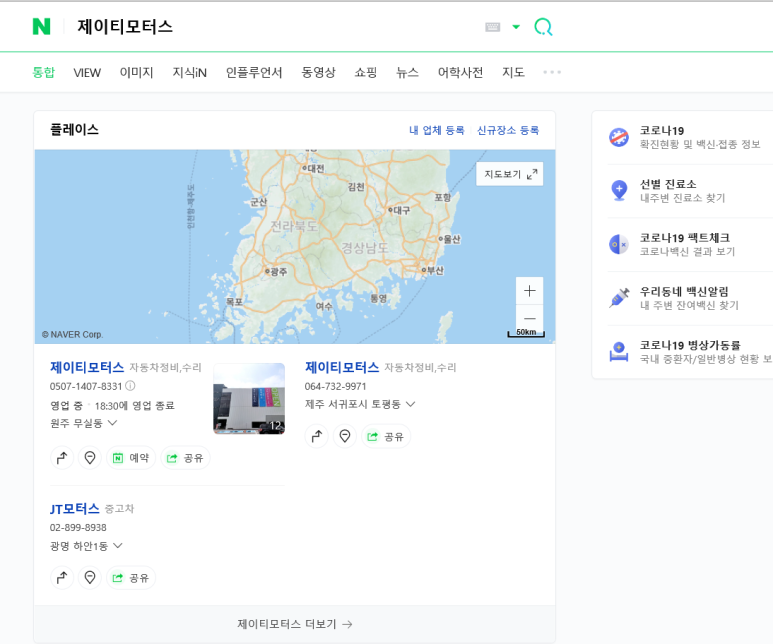Open 코로나19 확진현황 link
Screen dimensions: 773x644
click(700, 137)
